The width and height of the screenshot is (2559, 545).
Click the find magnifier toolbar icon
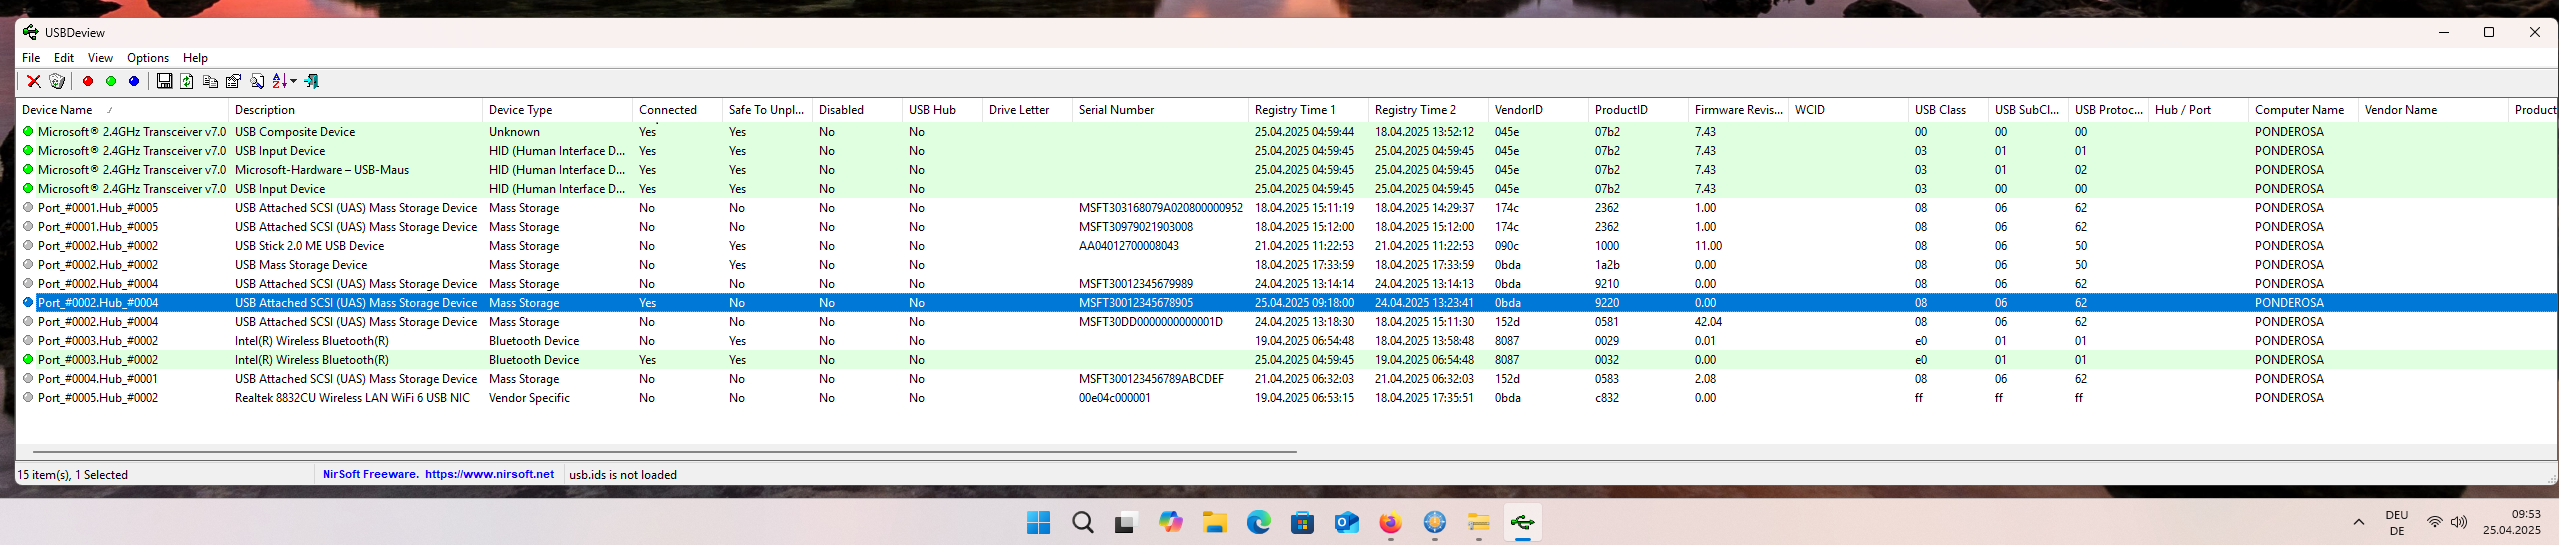[257, 82]
